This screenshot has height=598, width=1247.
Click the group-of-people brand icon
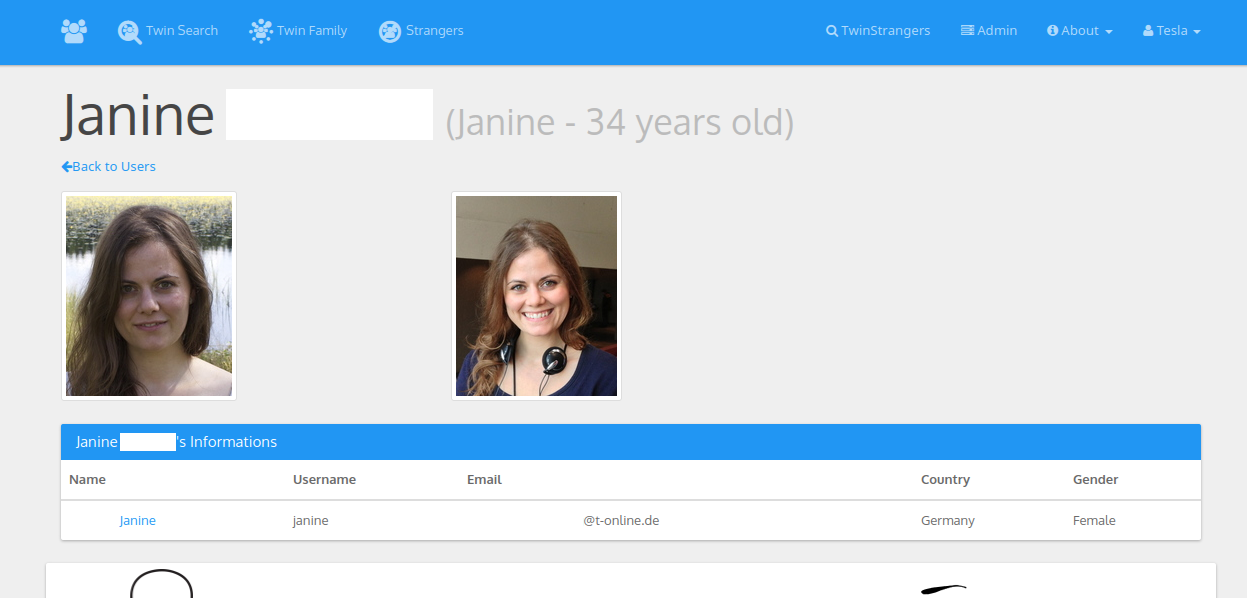coord(74,31)
